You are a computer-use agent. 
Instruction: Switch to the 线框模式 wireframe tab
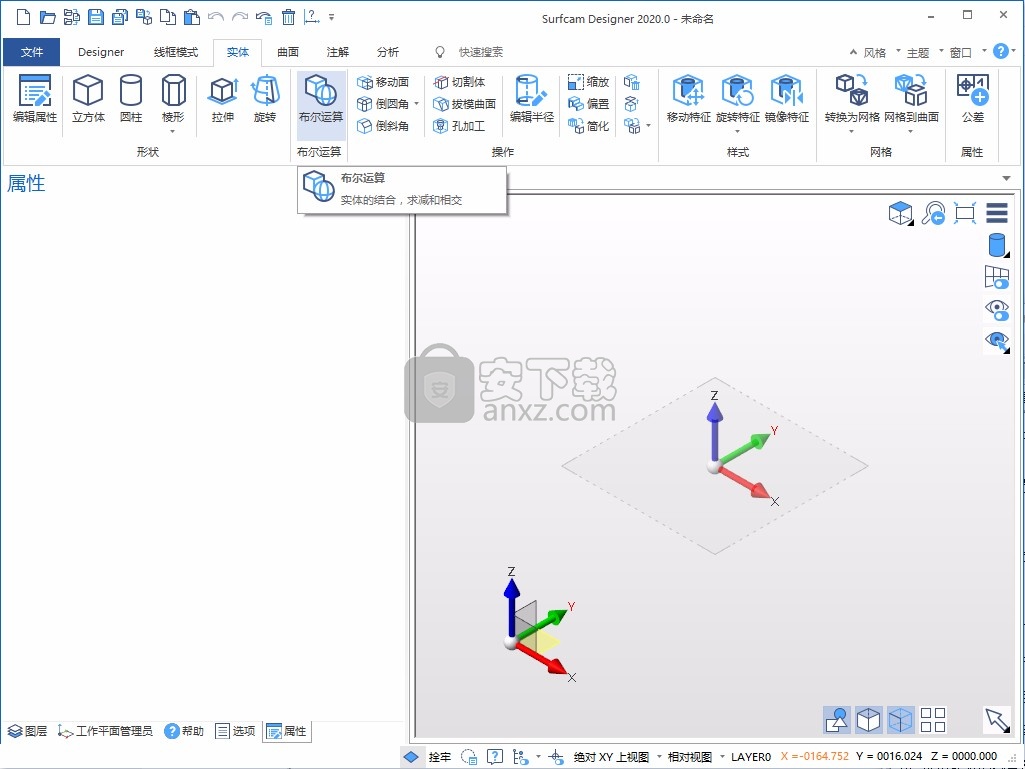coord(176,52)
